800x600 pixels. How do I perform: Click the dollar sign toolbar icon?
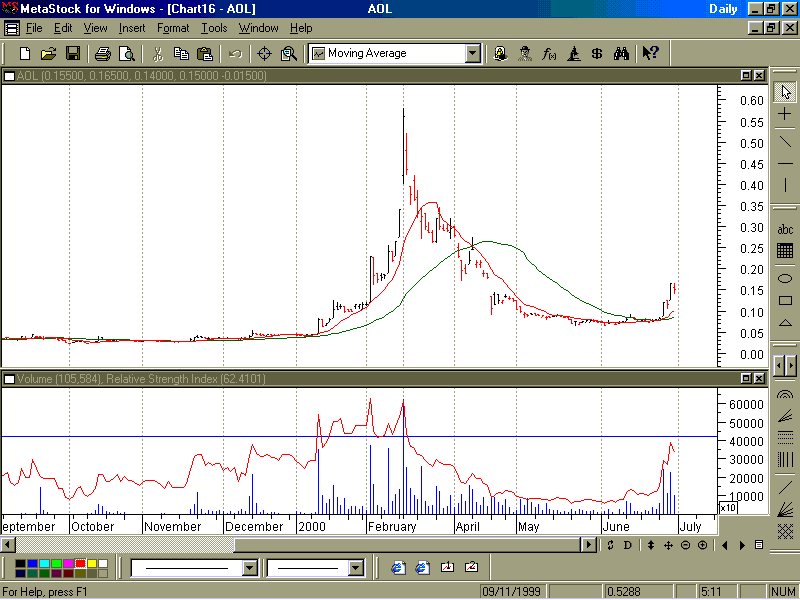pyautogui.click(x=597, y=54)
